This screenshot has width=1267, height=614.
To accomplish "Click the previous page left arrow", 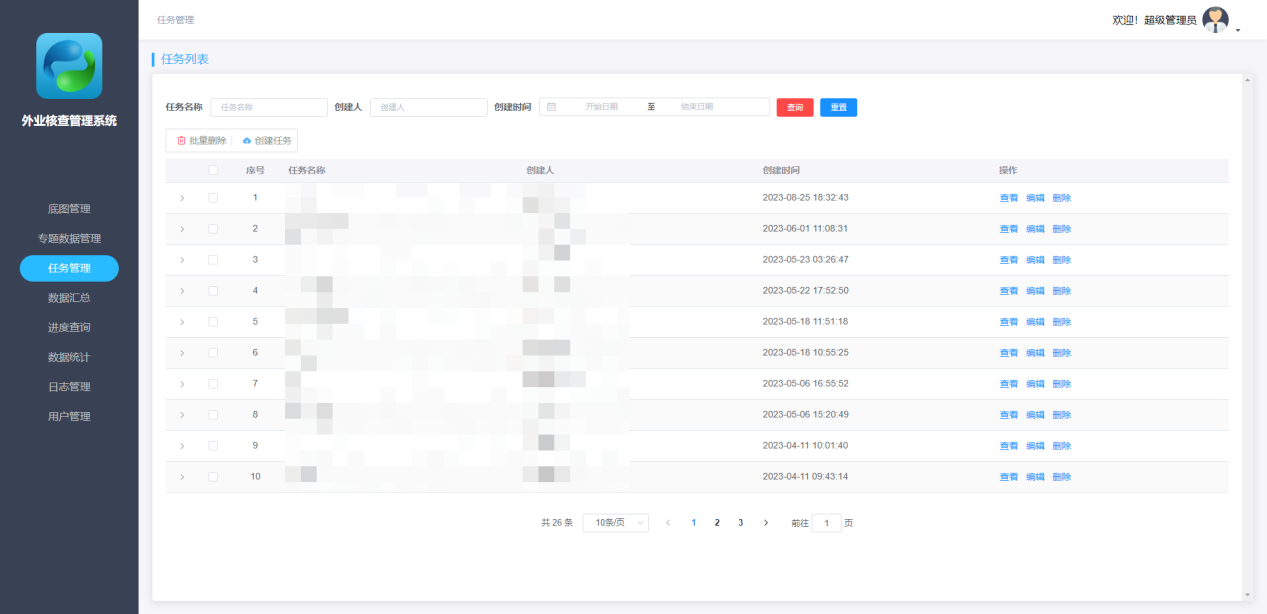I will click(x=668, y=523).
